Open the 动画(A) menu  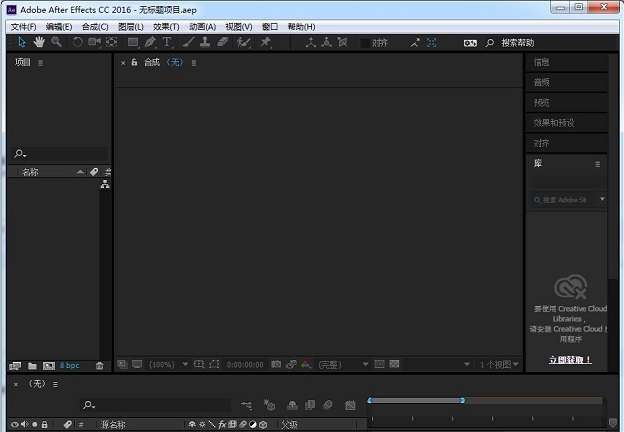pos(203,27)
